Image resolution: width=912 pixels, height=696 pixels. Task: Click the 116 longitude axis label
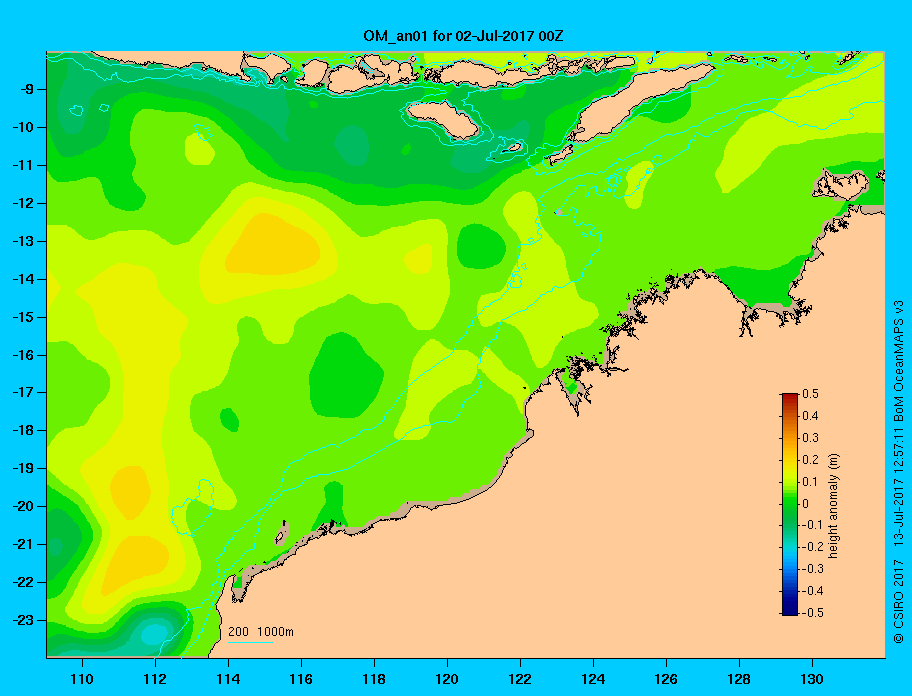click(x=301, y=679)
